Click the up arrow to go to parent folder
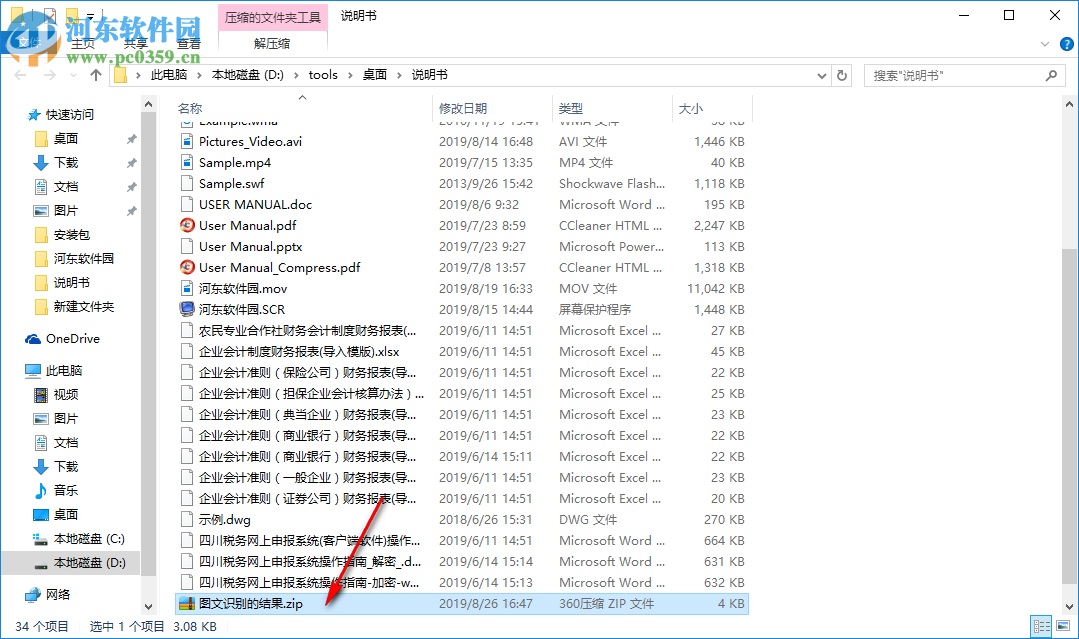Image resolution: width=1079 pixels, height=639 pixels. point(95,74)
